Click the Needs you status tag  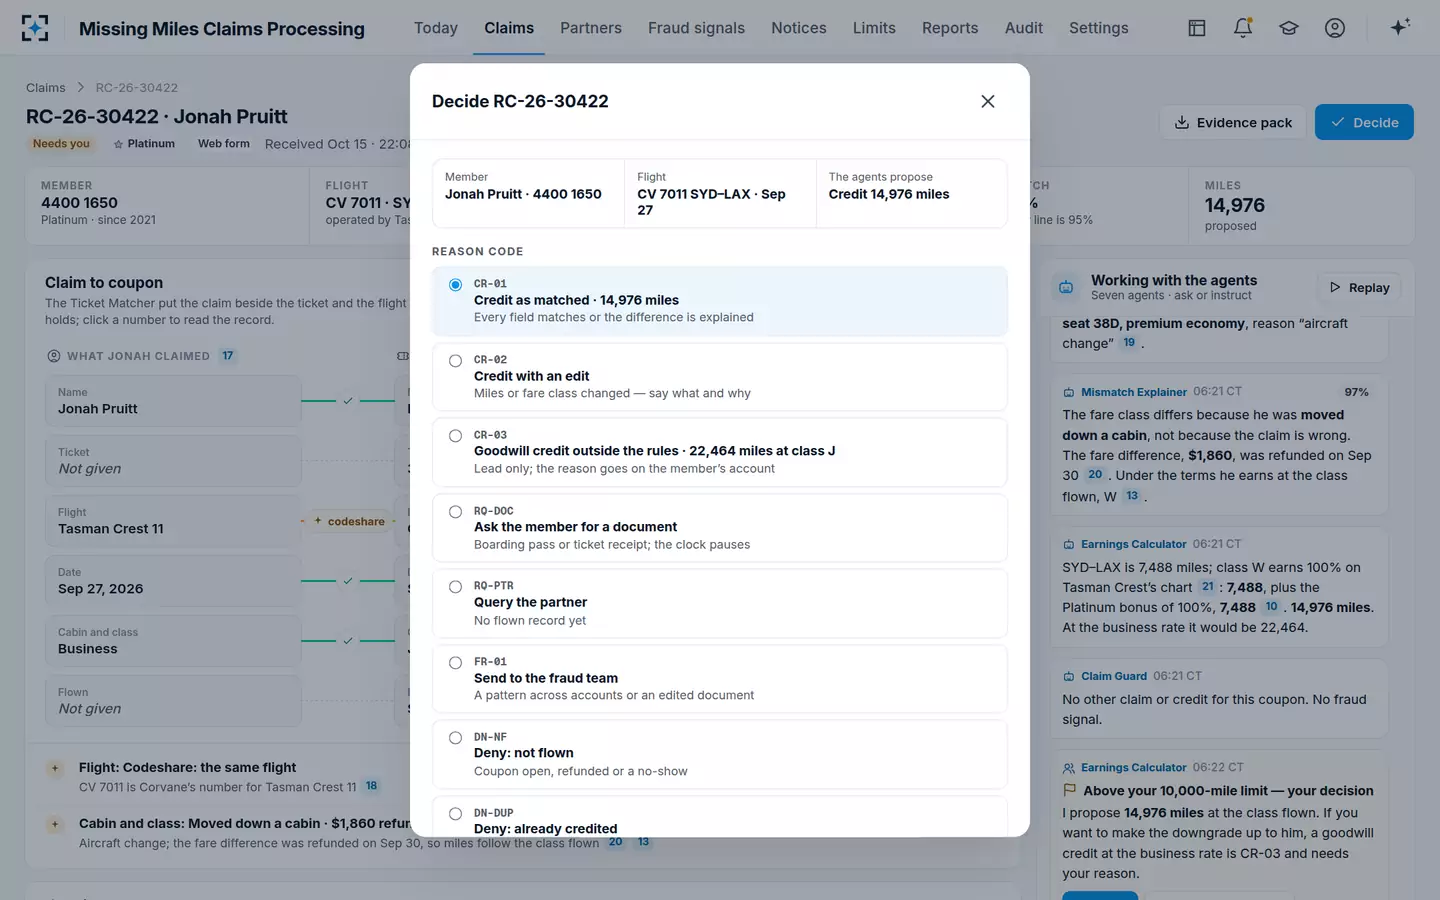point(61,144)
